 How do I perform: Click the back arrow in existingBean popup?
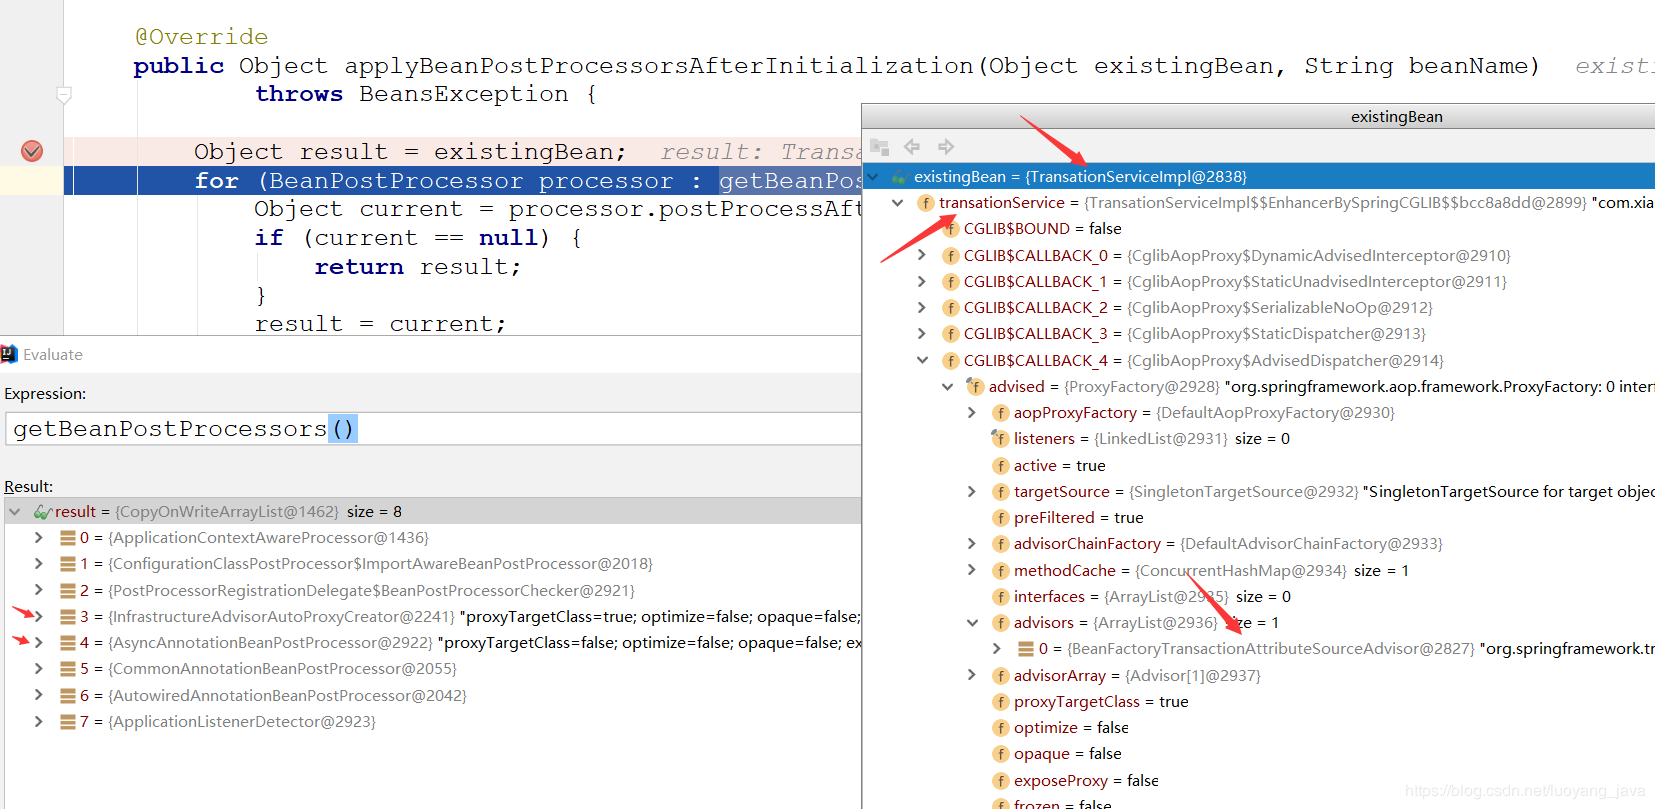point(912,147)
